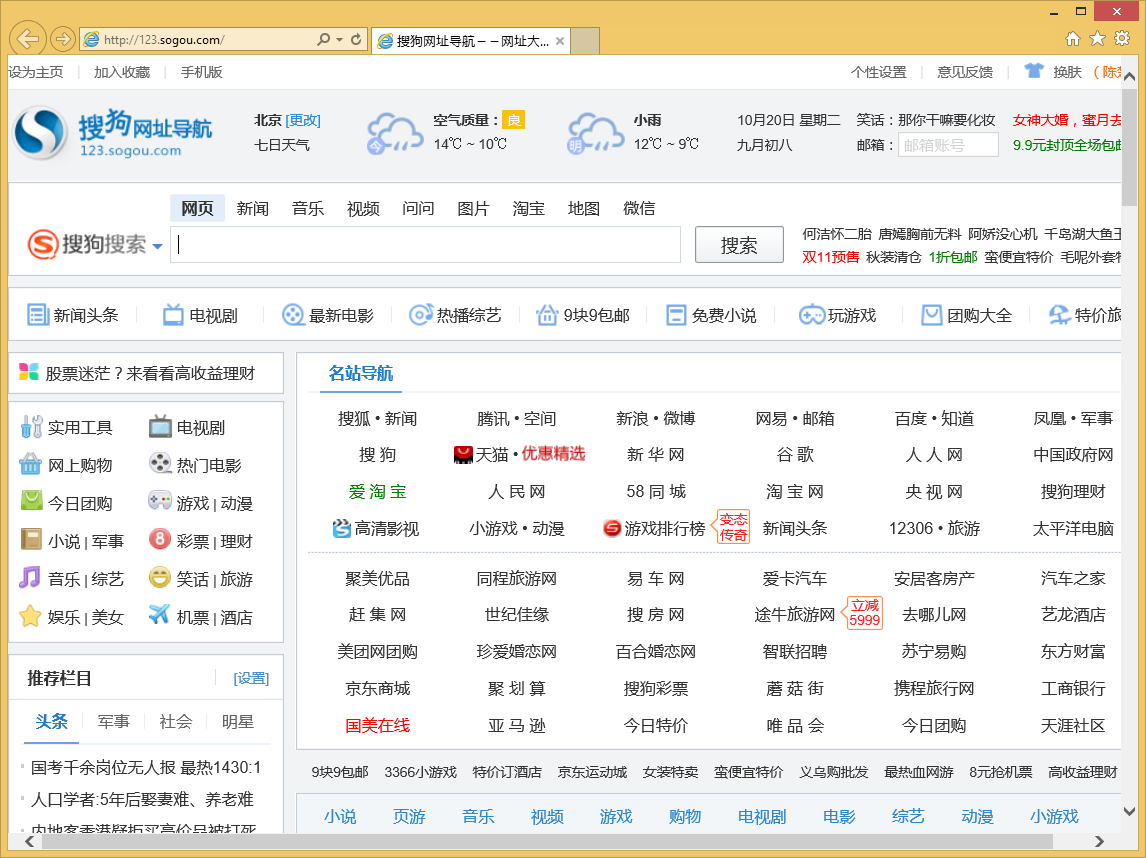Click the Sogou 网址导航 logo
This screenshot has width=1146, height=858.
click(x=113, y=134)
